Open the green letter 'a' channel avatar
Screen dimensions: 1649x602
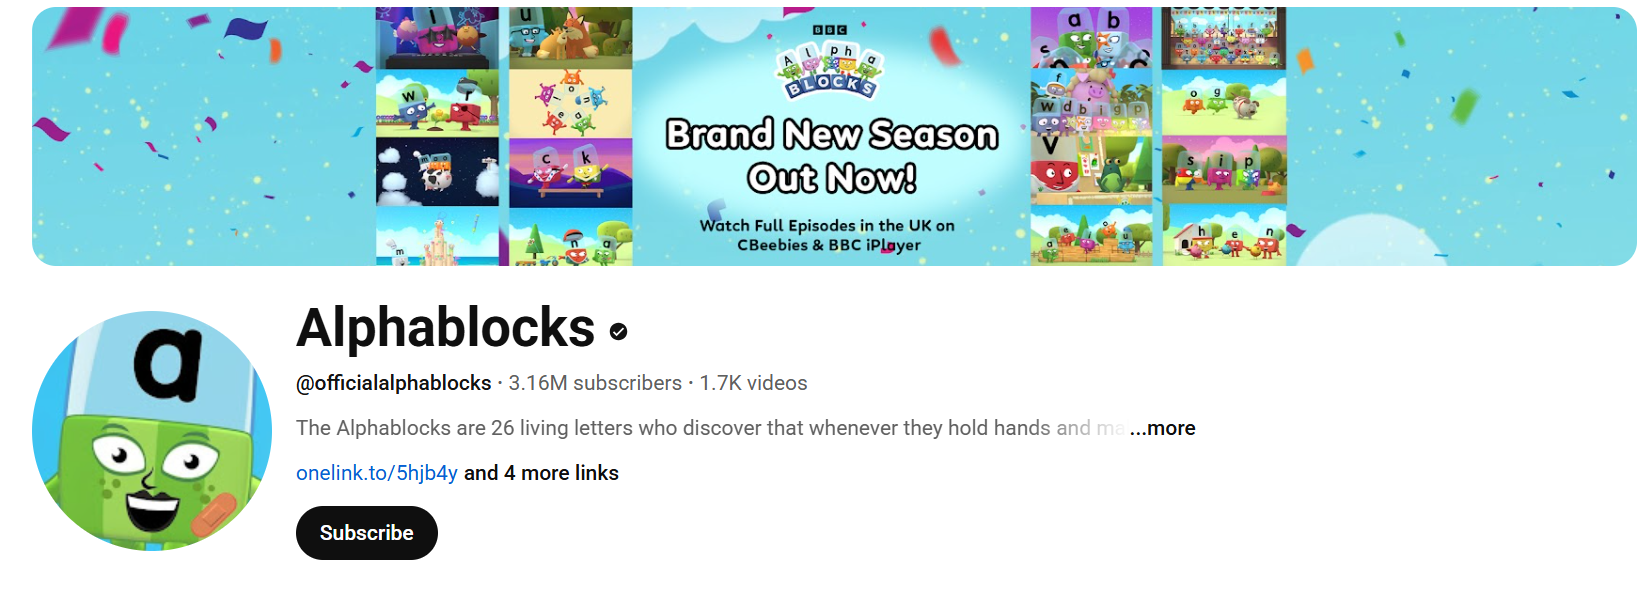point(152,431)
